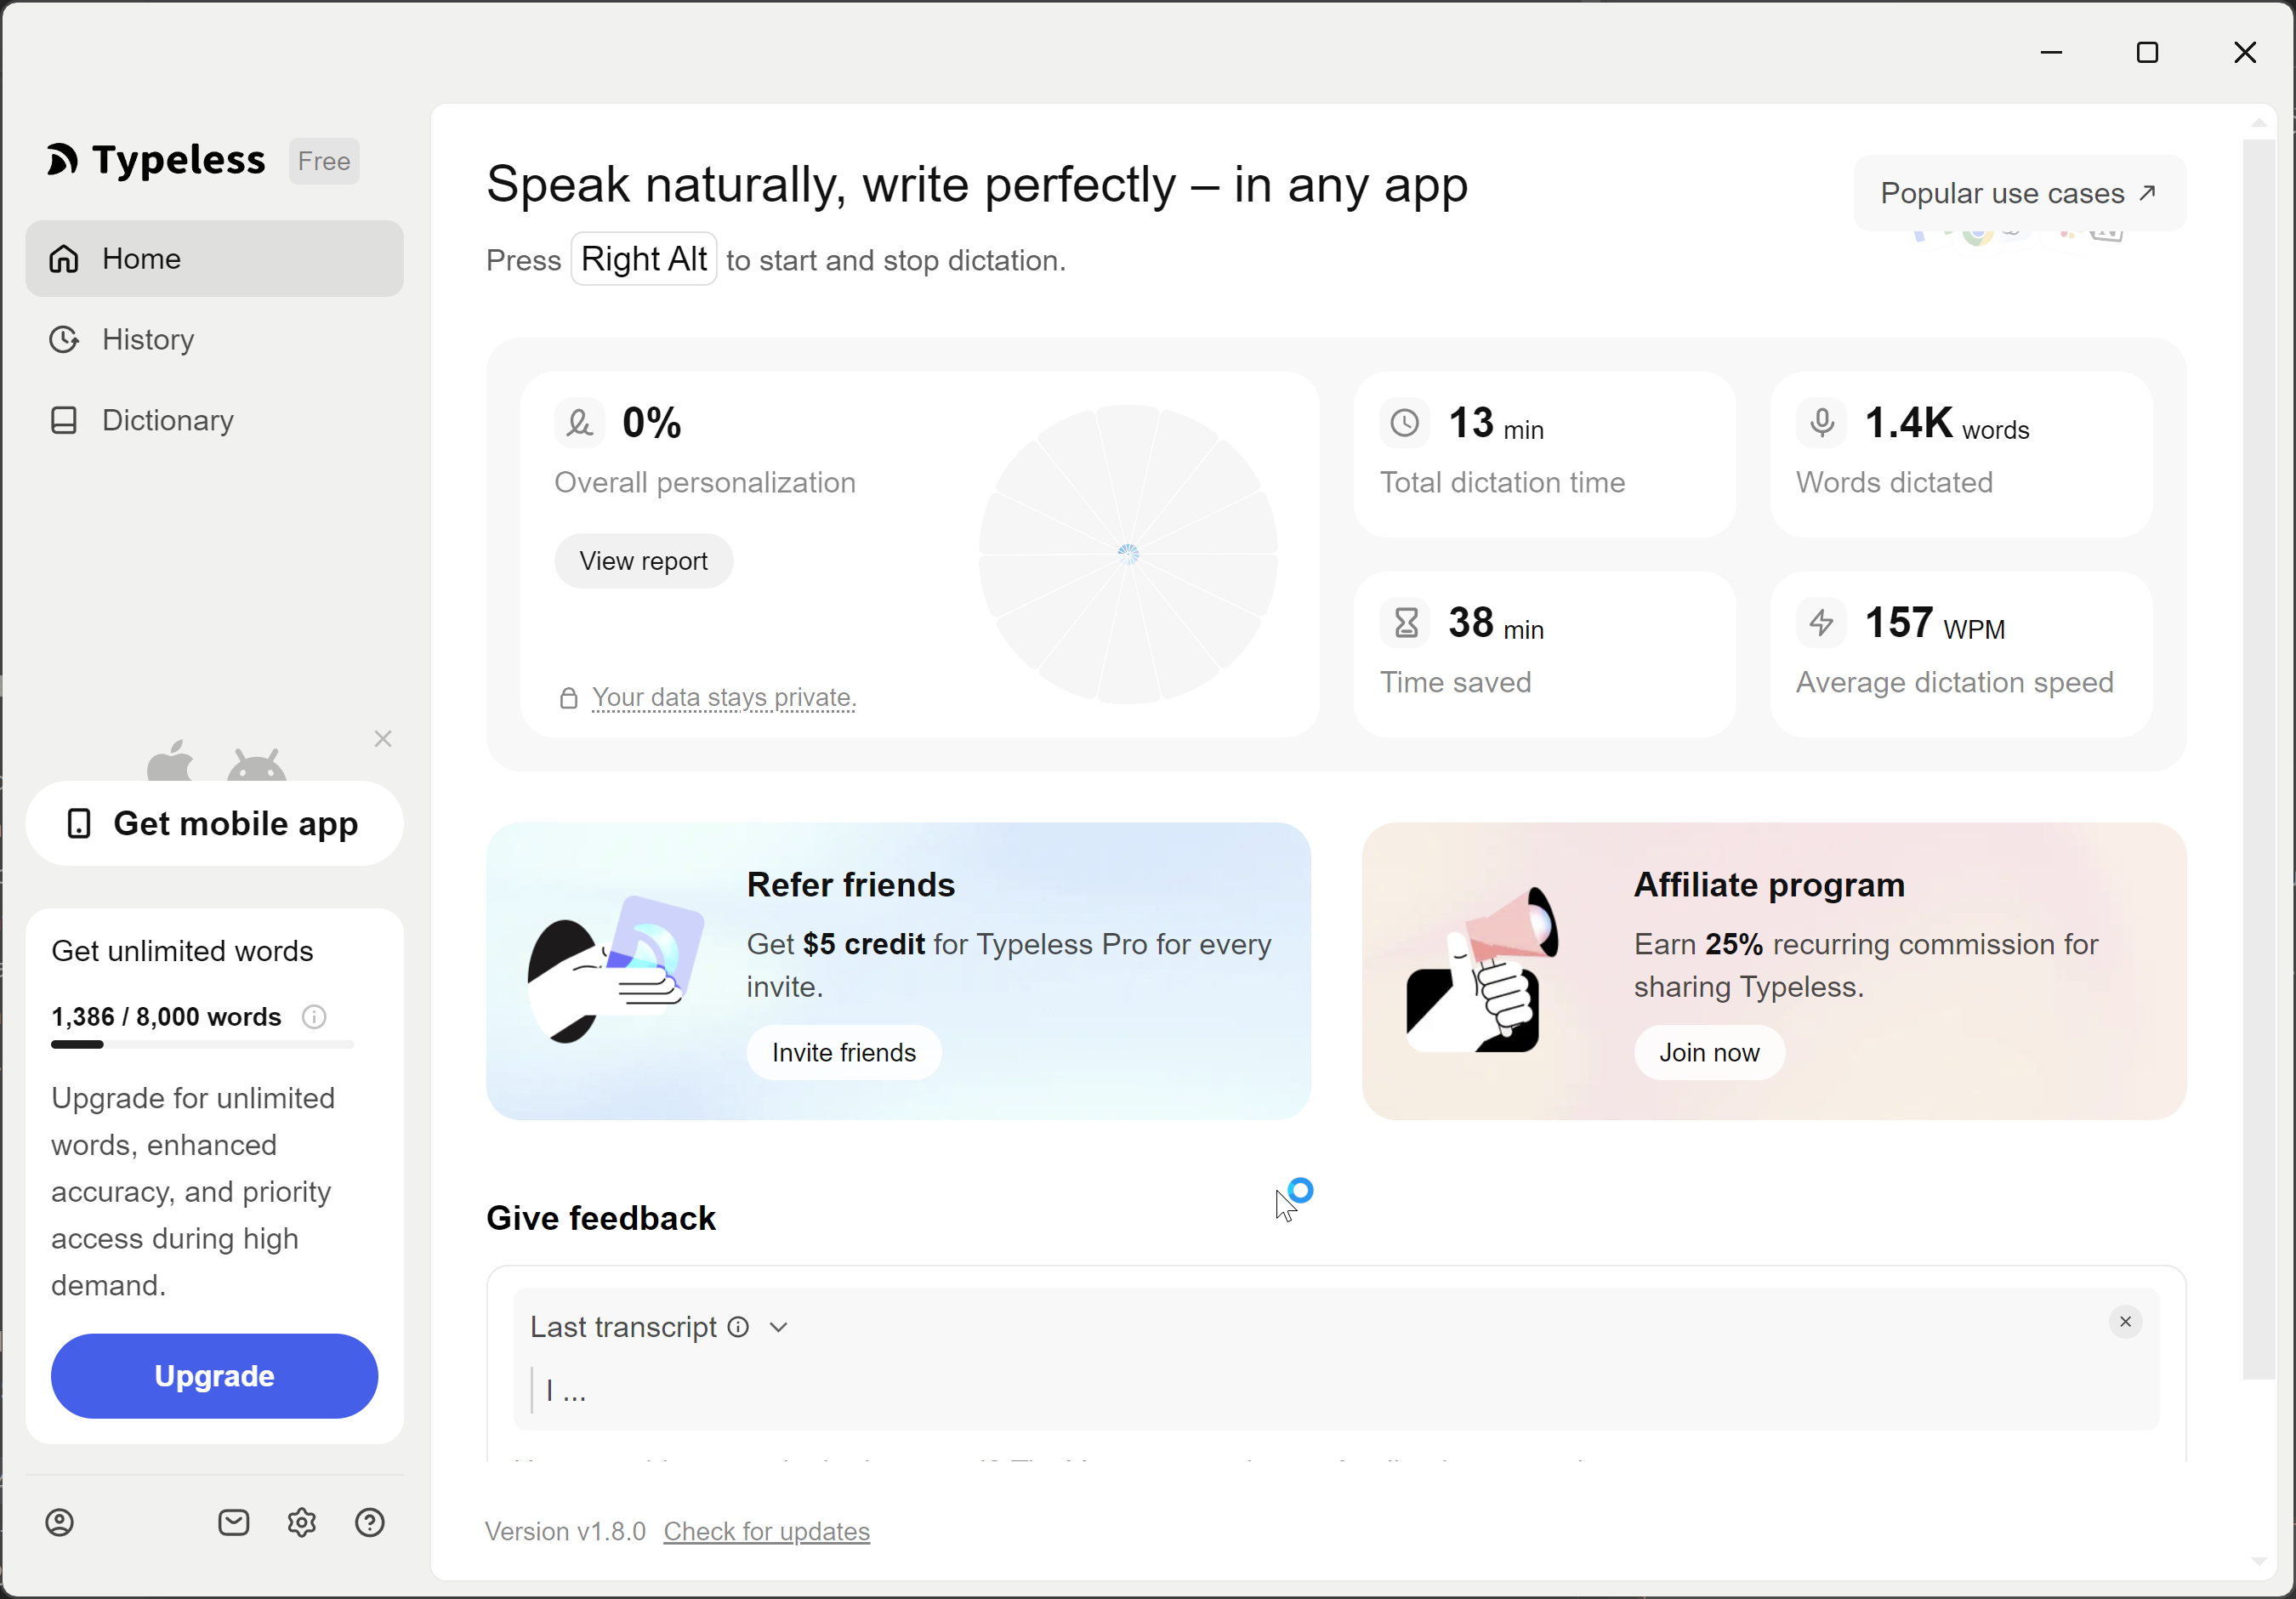
Task: Click the Free plan badge
Action: click(x=324, y=161)
